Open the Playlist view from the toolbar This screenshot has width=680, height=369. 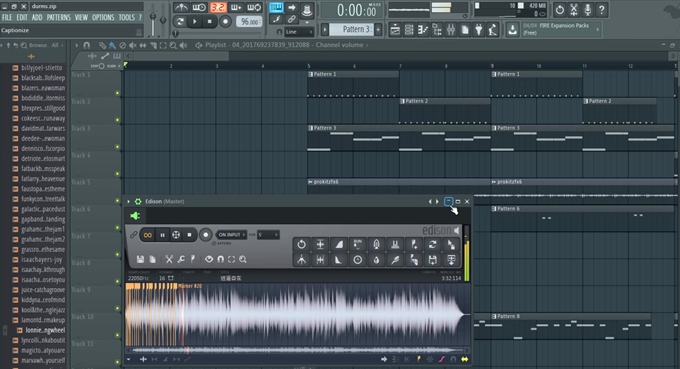[x=395, y=30]
